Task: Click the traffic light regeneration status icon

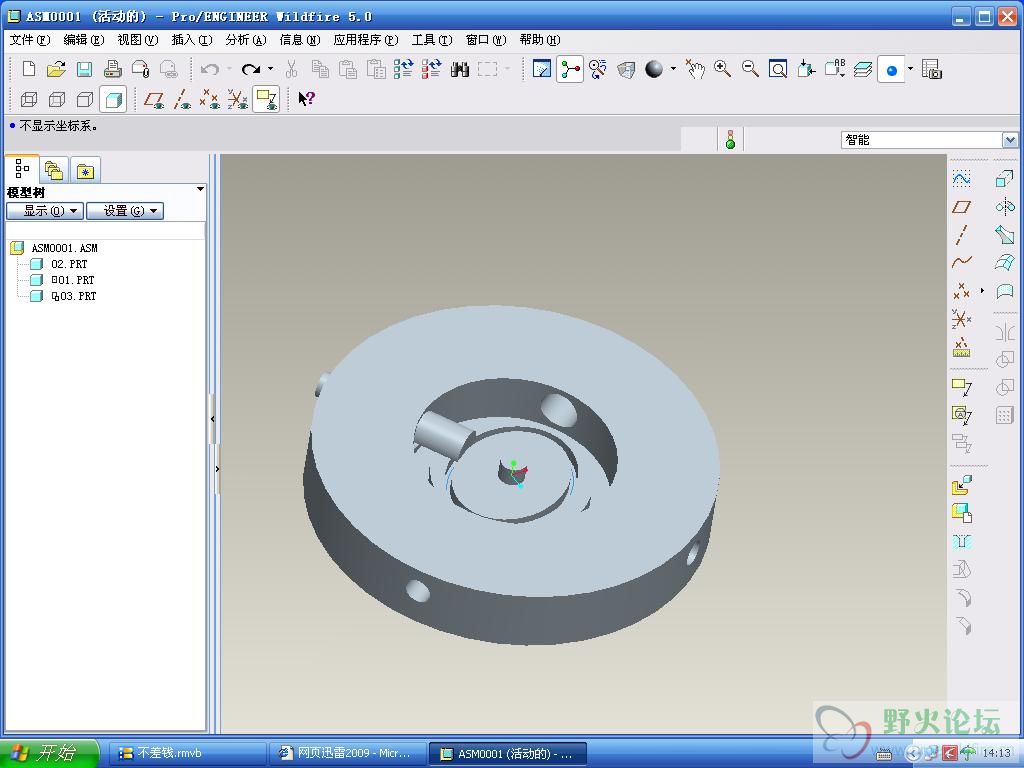Action: tap(731, 139)
